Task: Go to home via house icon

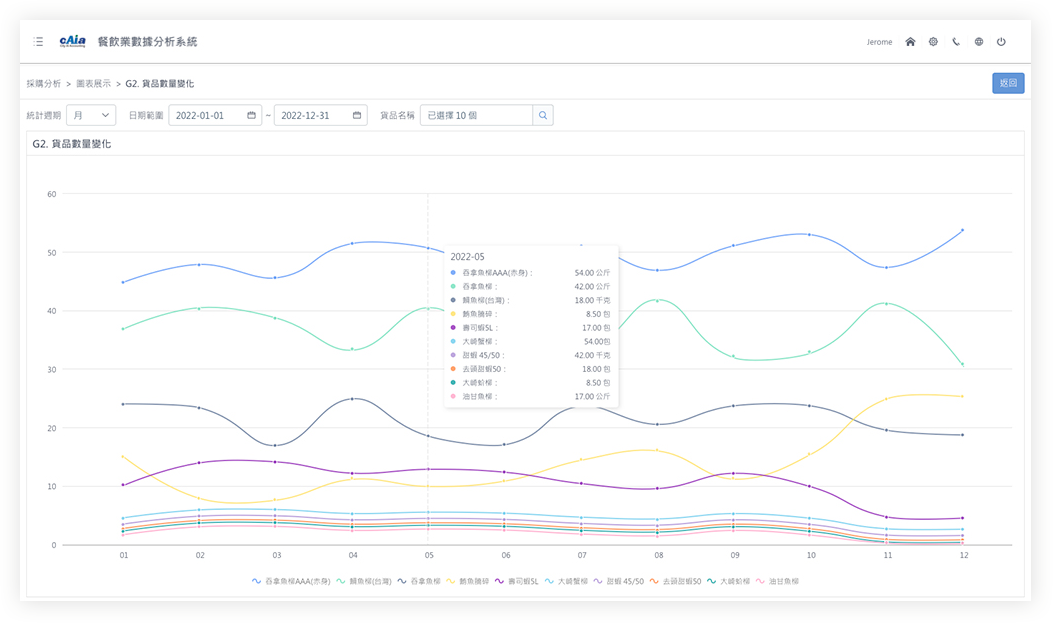Action: click(x=910, y=42)
